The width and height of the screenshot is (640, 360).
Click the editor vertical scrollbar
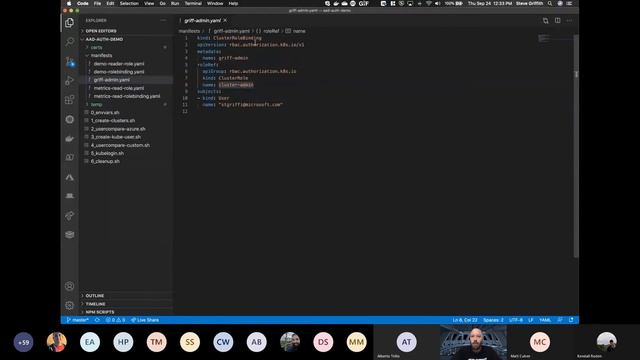point(576,146)
